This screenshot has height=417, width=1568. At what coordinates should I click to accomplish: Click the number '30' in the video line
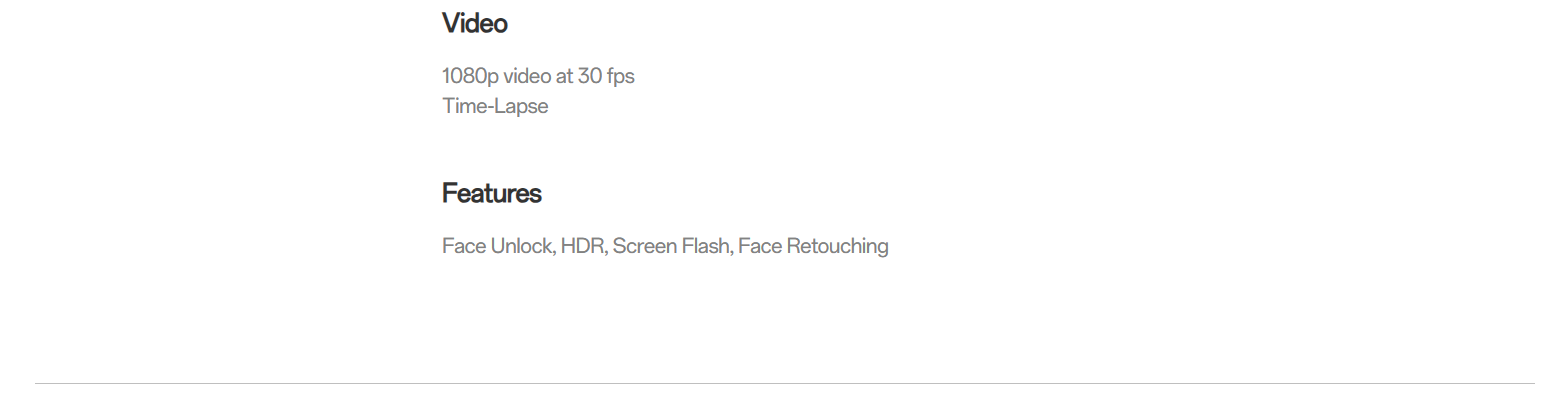(589, 76)
